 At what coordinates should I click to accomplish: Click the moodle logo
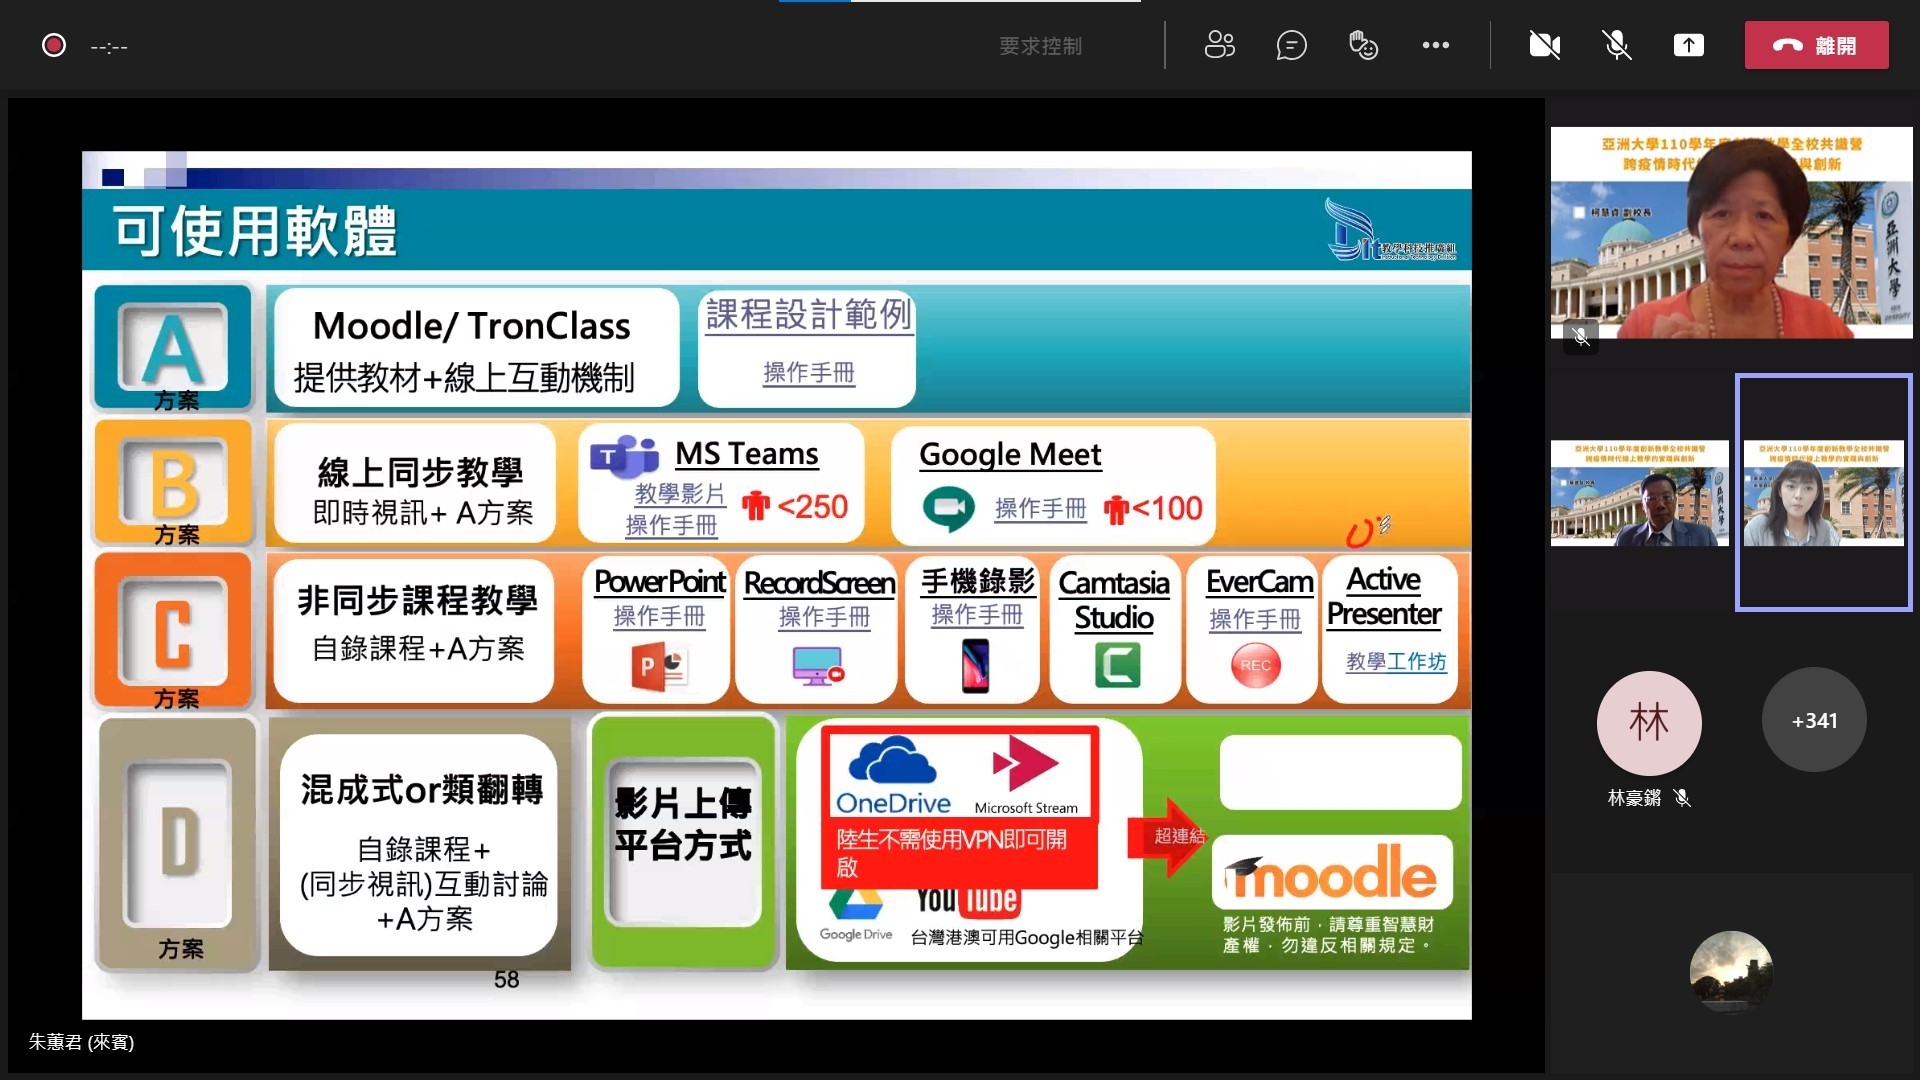(1331, 872)
